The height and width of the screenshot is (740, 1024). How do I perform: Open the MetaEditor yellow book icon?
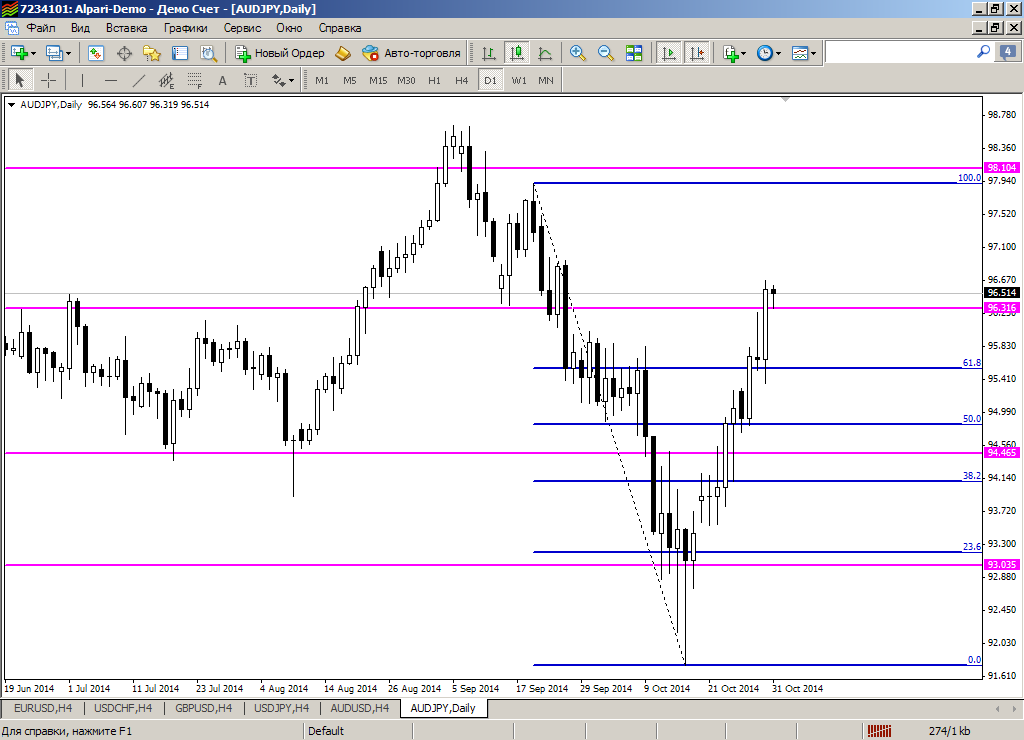pyautogui.click(x=343, y=53)
